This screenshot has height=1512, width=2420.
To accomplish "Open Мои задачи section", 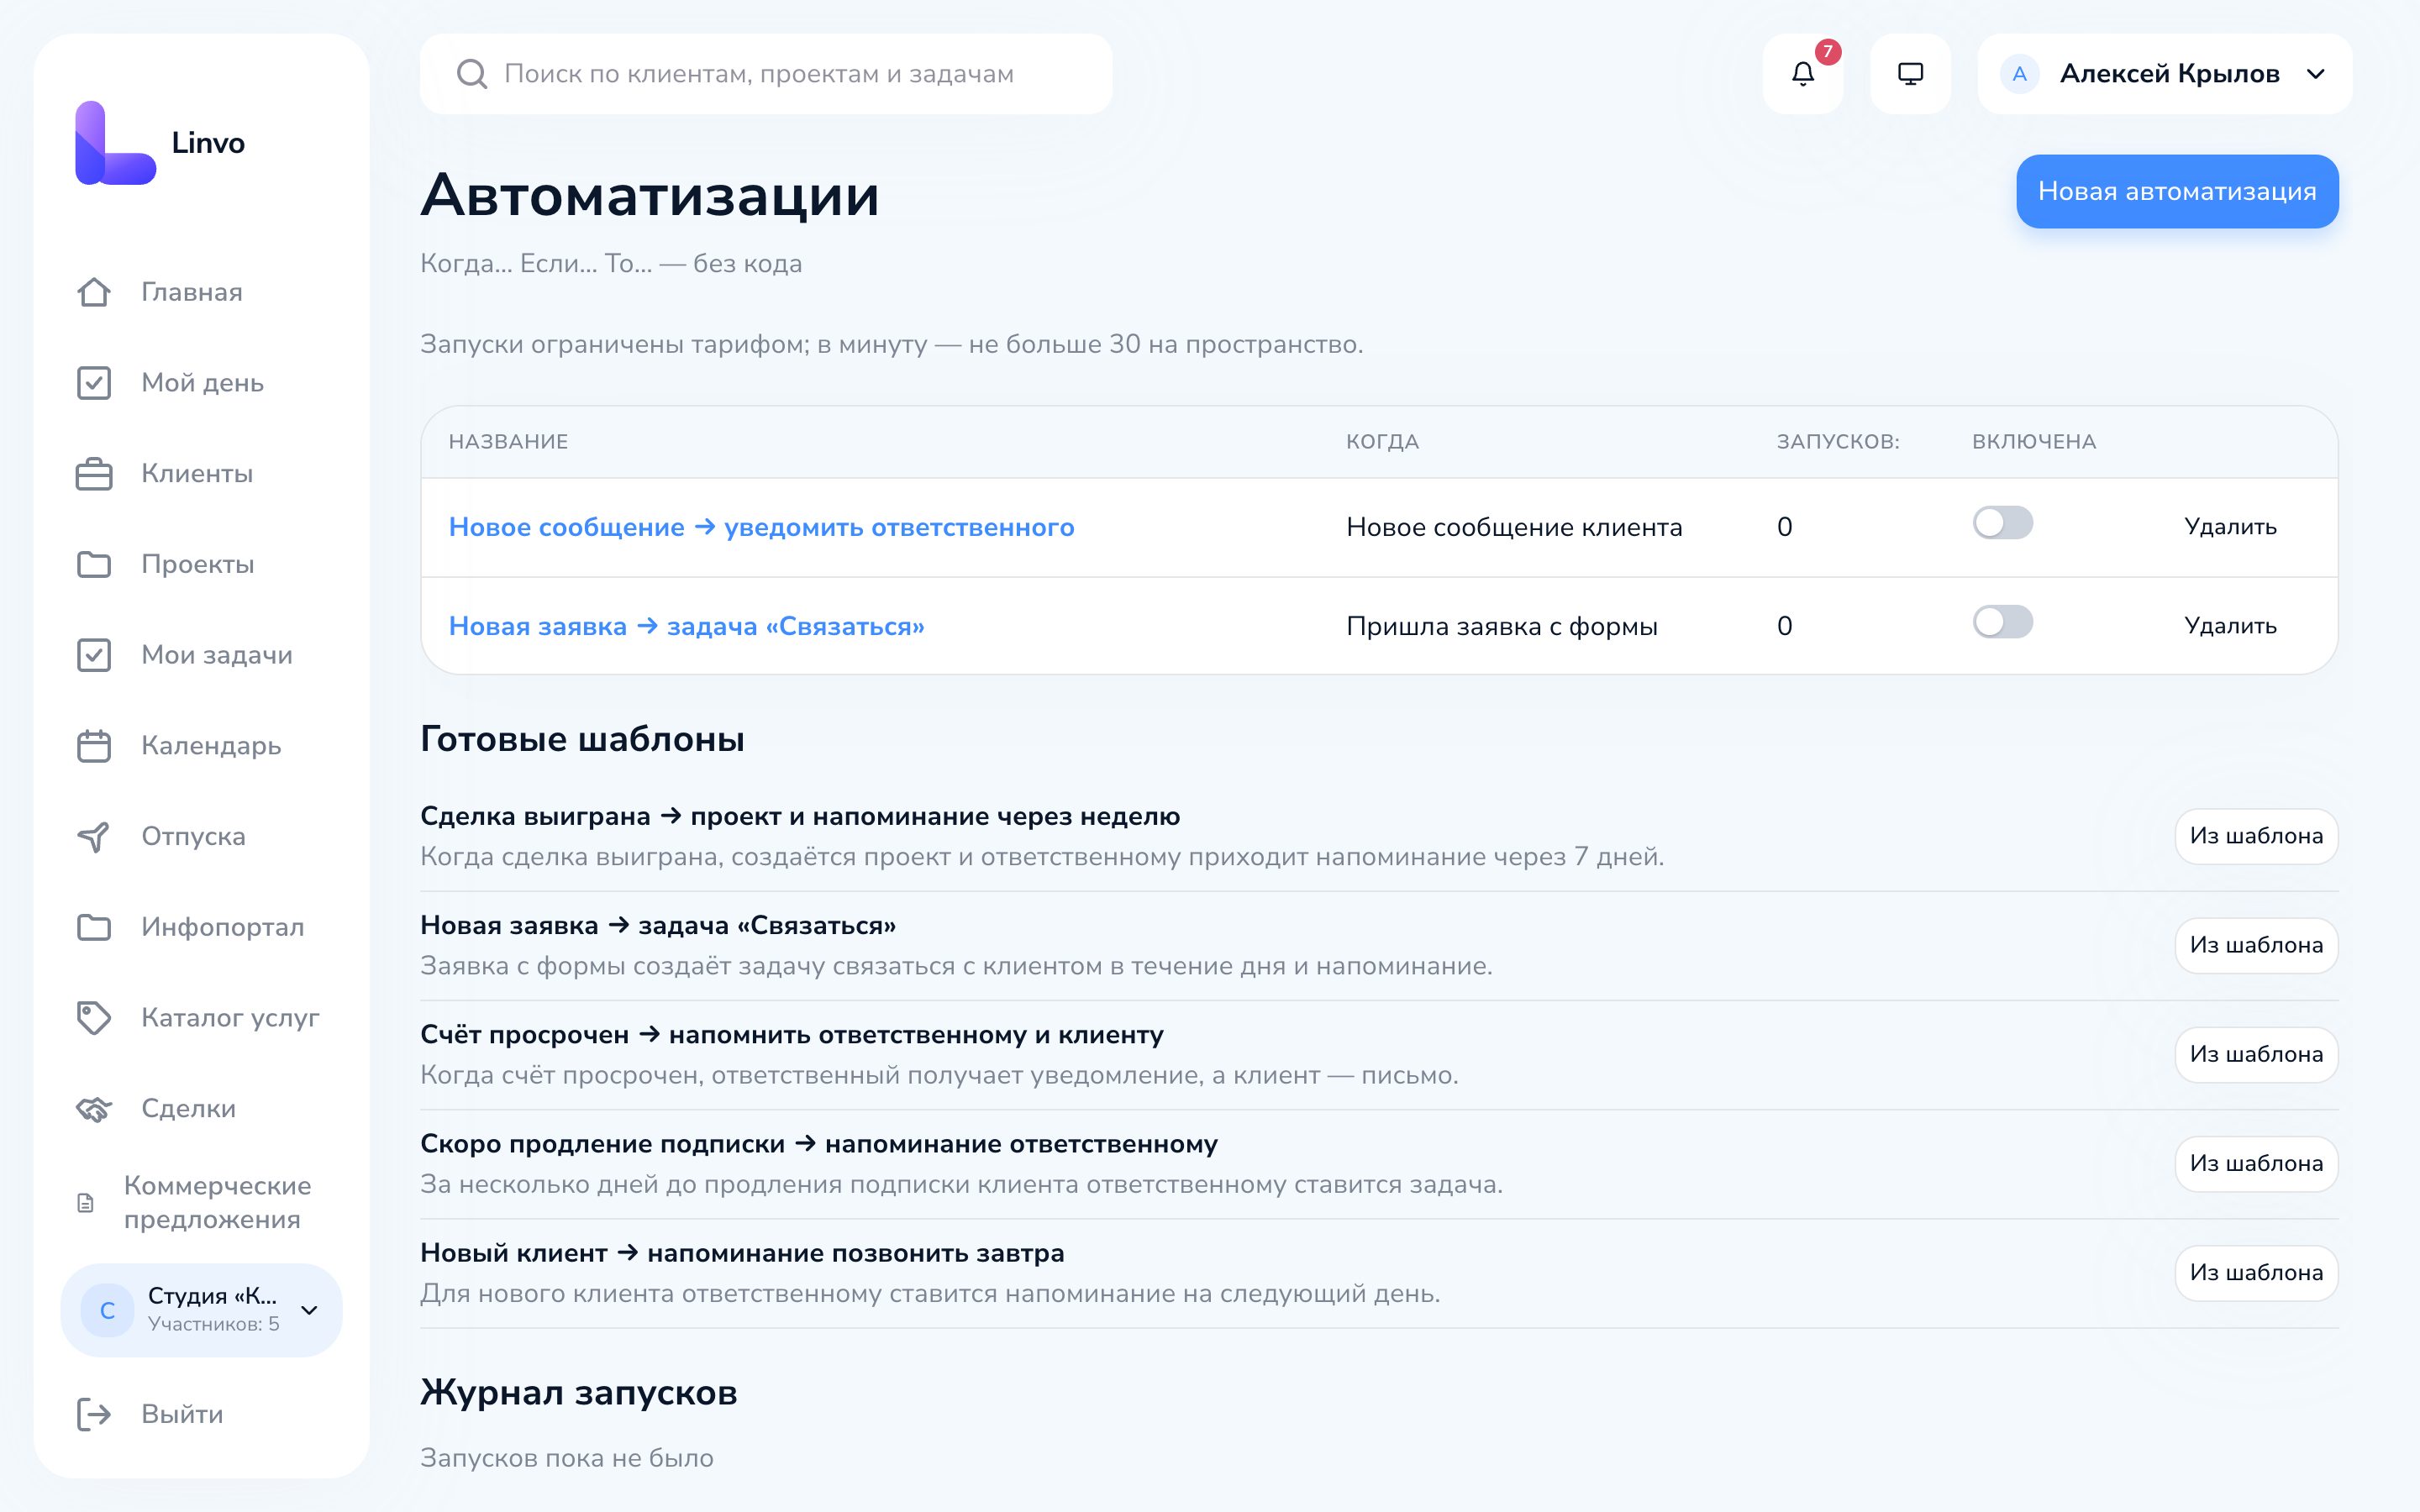I will 217,655.
